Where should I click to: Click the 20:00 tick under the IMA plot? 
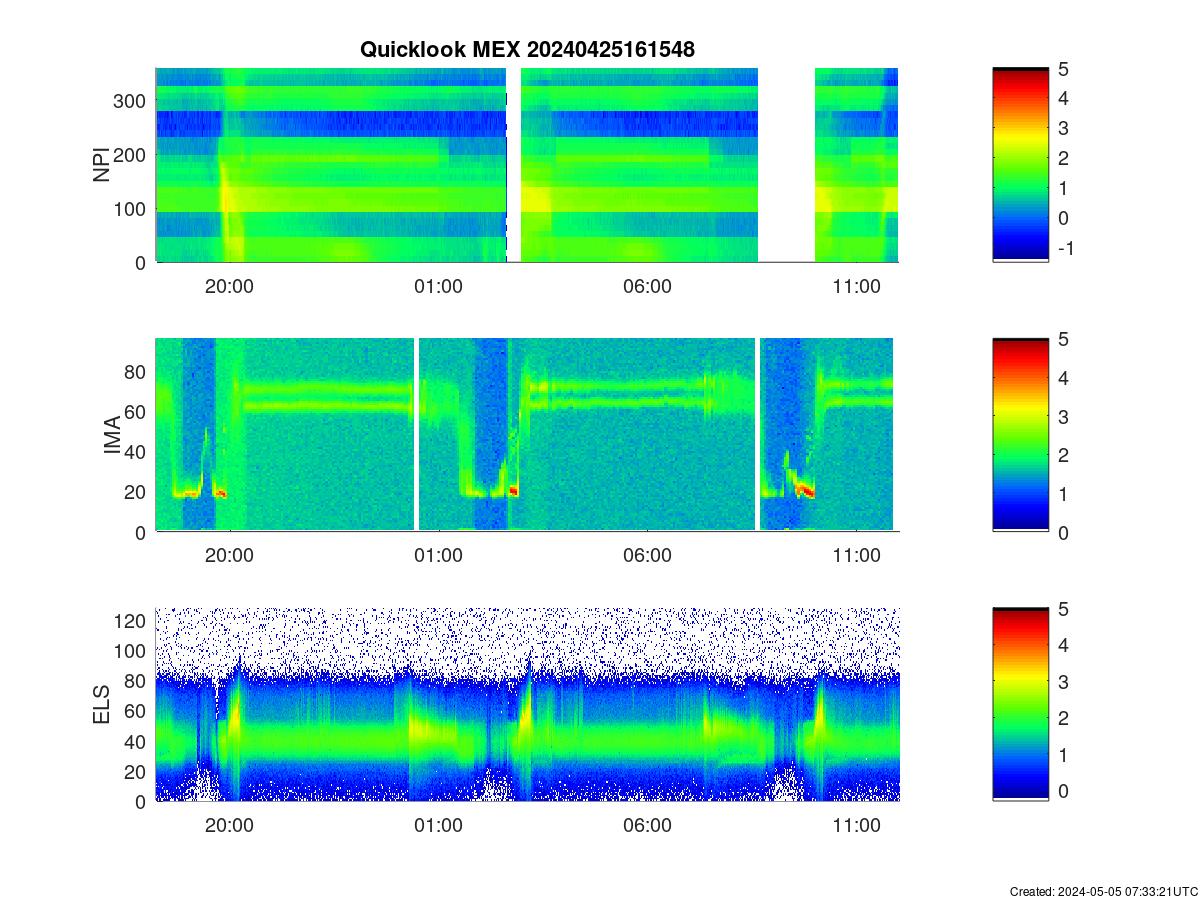(x=229, y=556)
